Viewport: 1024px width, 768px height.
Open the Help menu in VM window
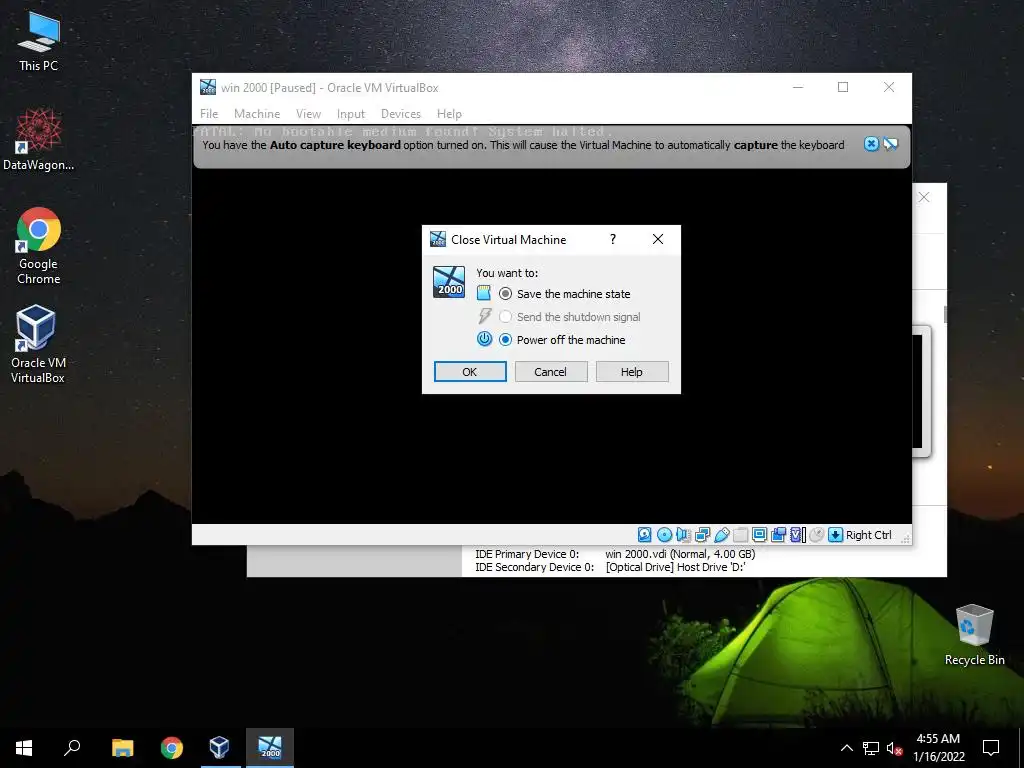pyautogui.click(x=449, y=114)
